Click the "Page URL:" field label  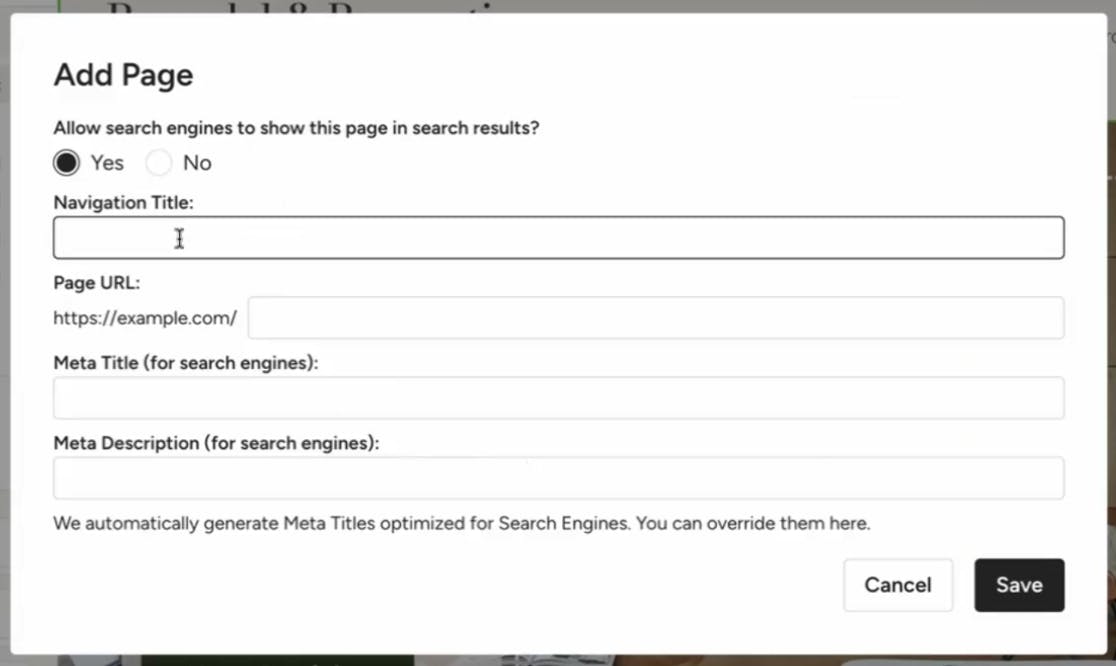[97, 283]
